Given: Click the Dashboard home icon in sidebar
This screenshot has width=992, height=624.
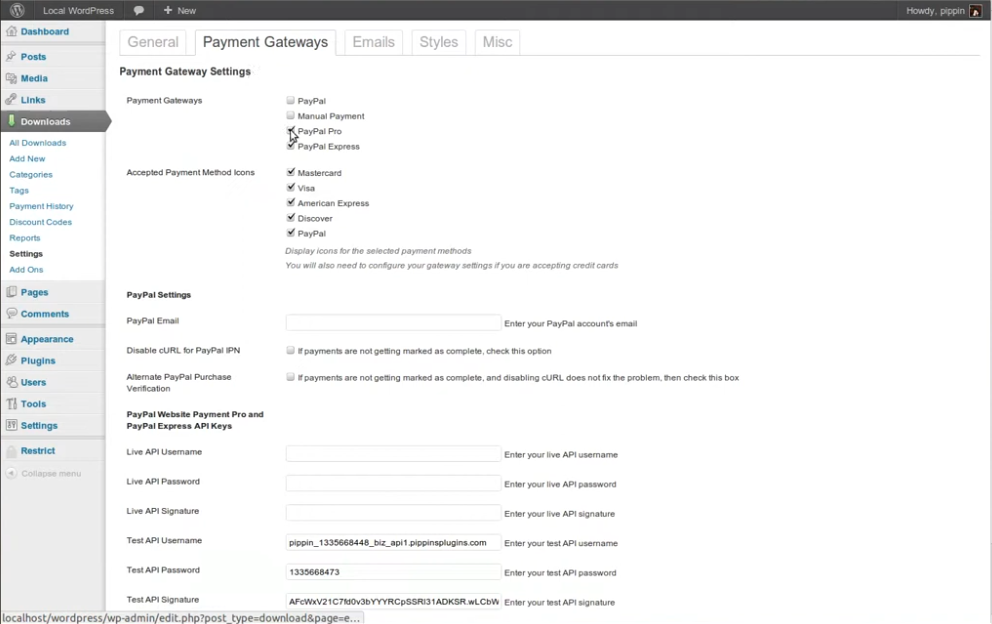Looking at the screenshot, I should tap(12, 32).
